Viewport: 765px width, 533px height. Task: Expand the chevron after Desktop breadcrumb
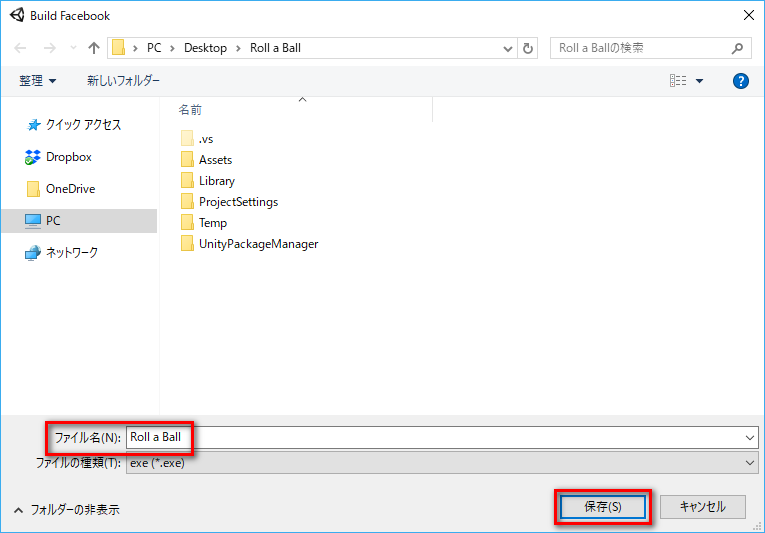[239, 48]
